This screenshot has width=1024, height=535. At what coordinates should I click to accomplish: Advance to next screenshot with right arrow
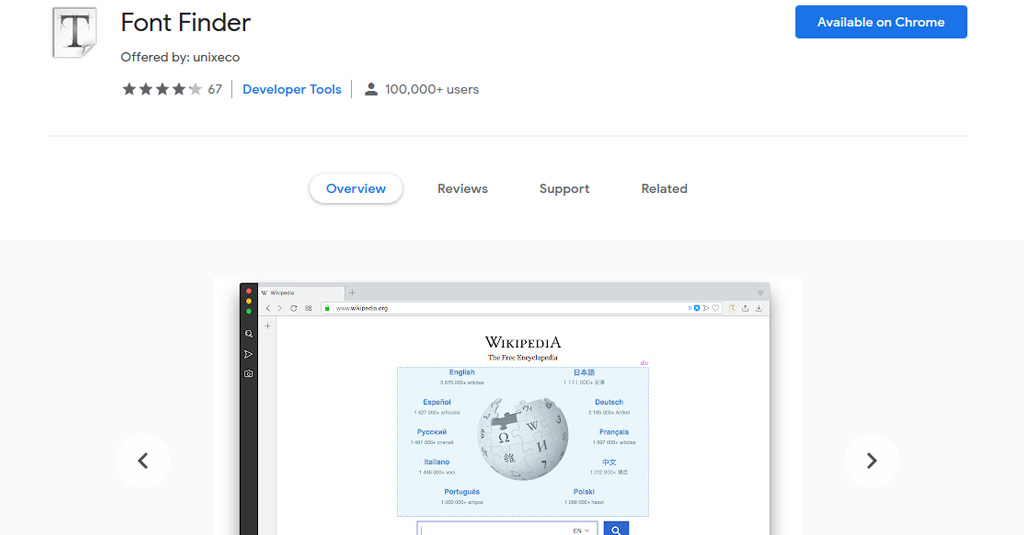(871, 461)
